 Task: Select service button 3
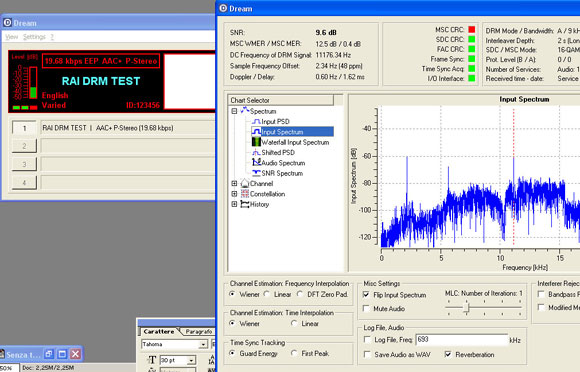pyautogui.click(x=24, y=164)
